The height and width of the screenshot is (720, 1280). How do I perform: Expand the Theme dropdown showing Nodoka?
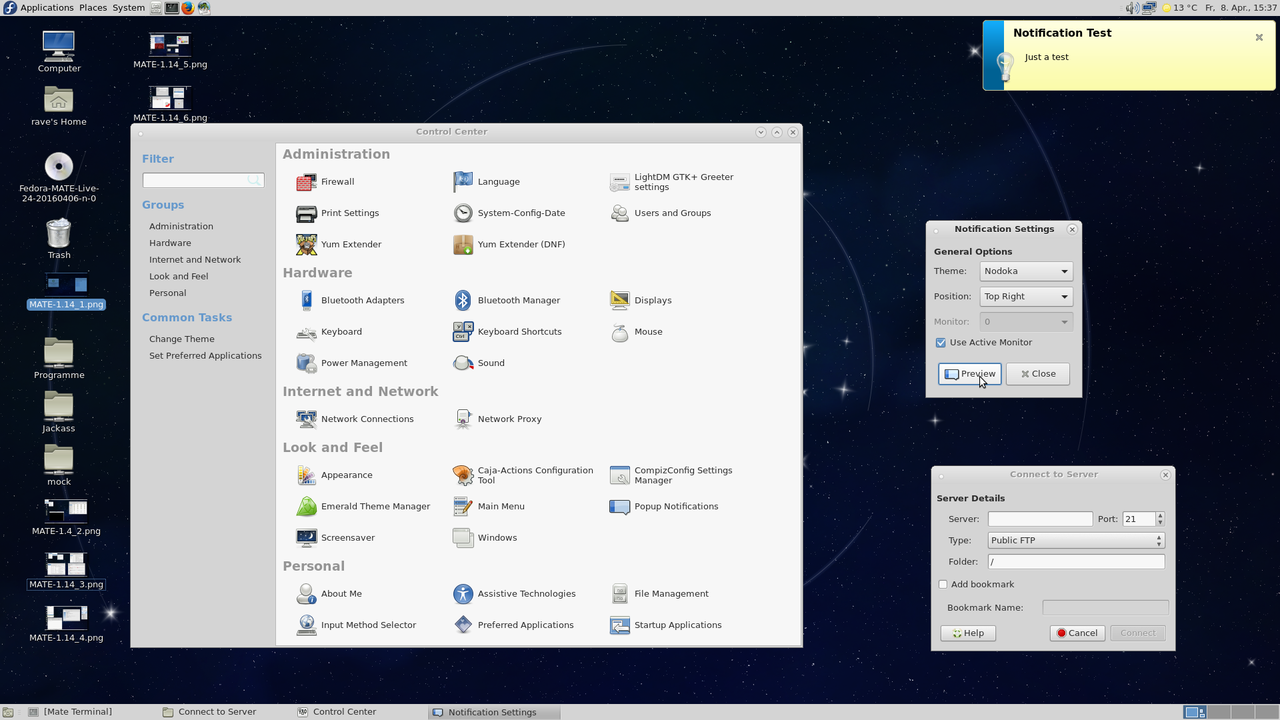click(1026, 271)
